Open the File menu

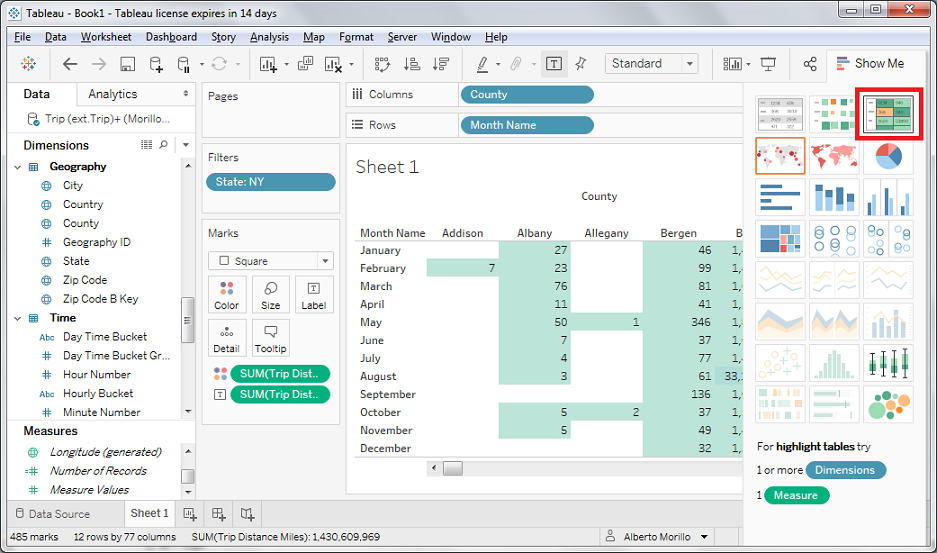coord(22,37)
